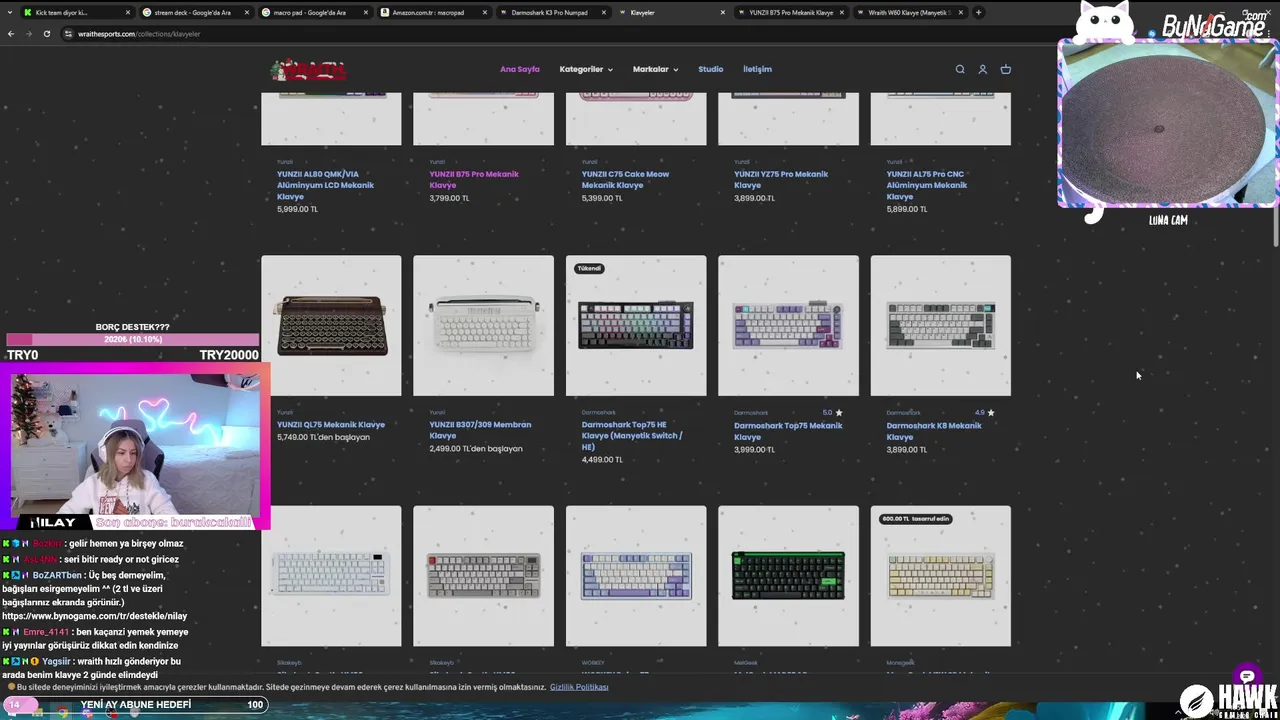The image size is (1280, 720).
Task: Select the black and green keyboard image
Action: point(788,576)
